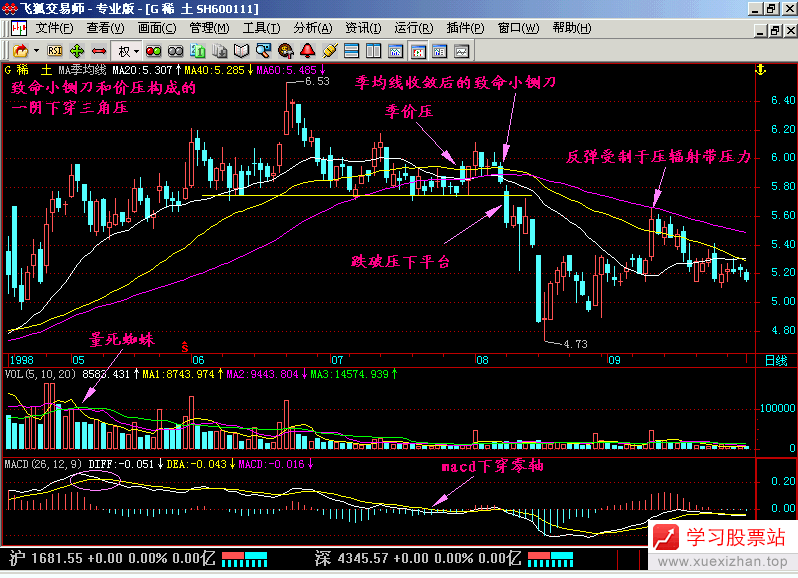Click the horizontal split panes icon
798x578 pixels.
point(352,51)
